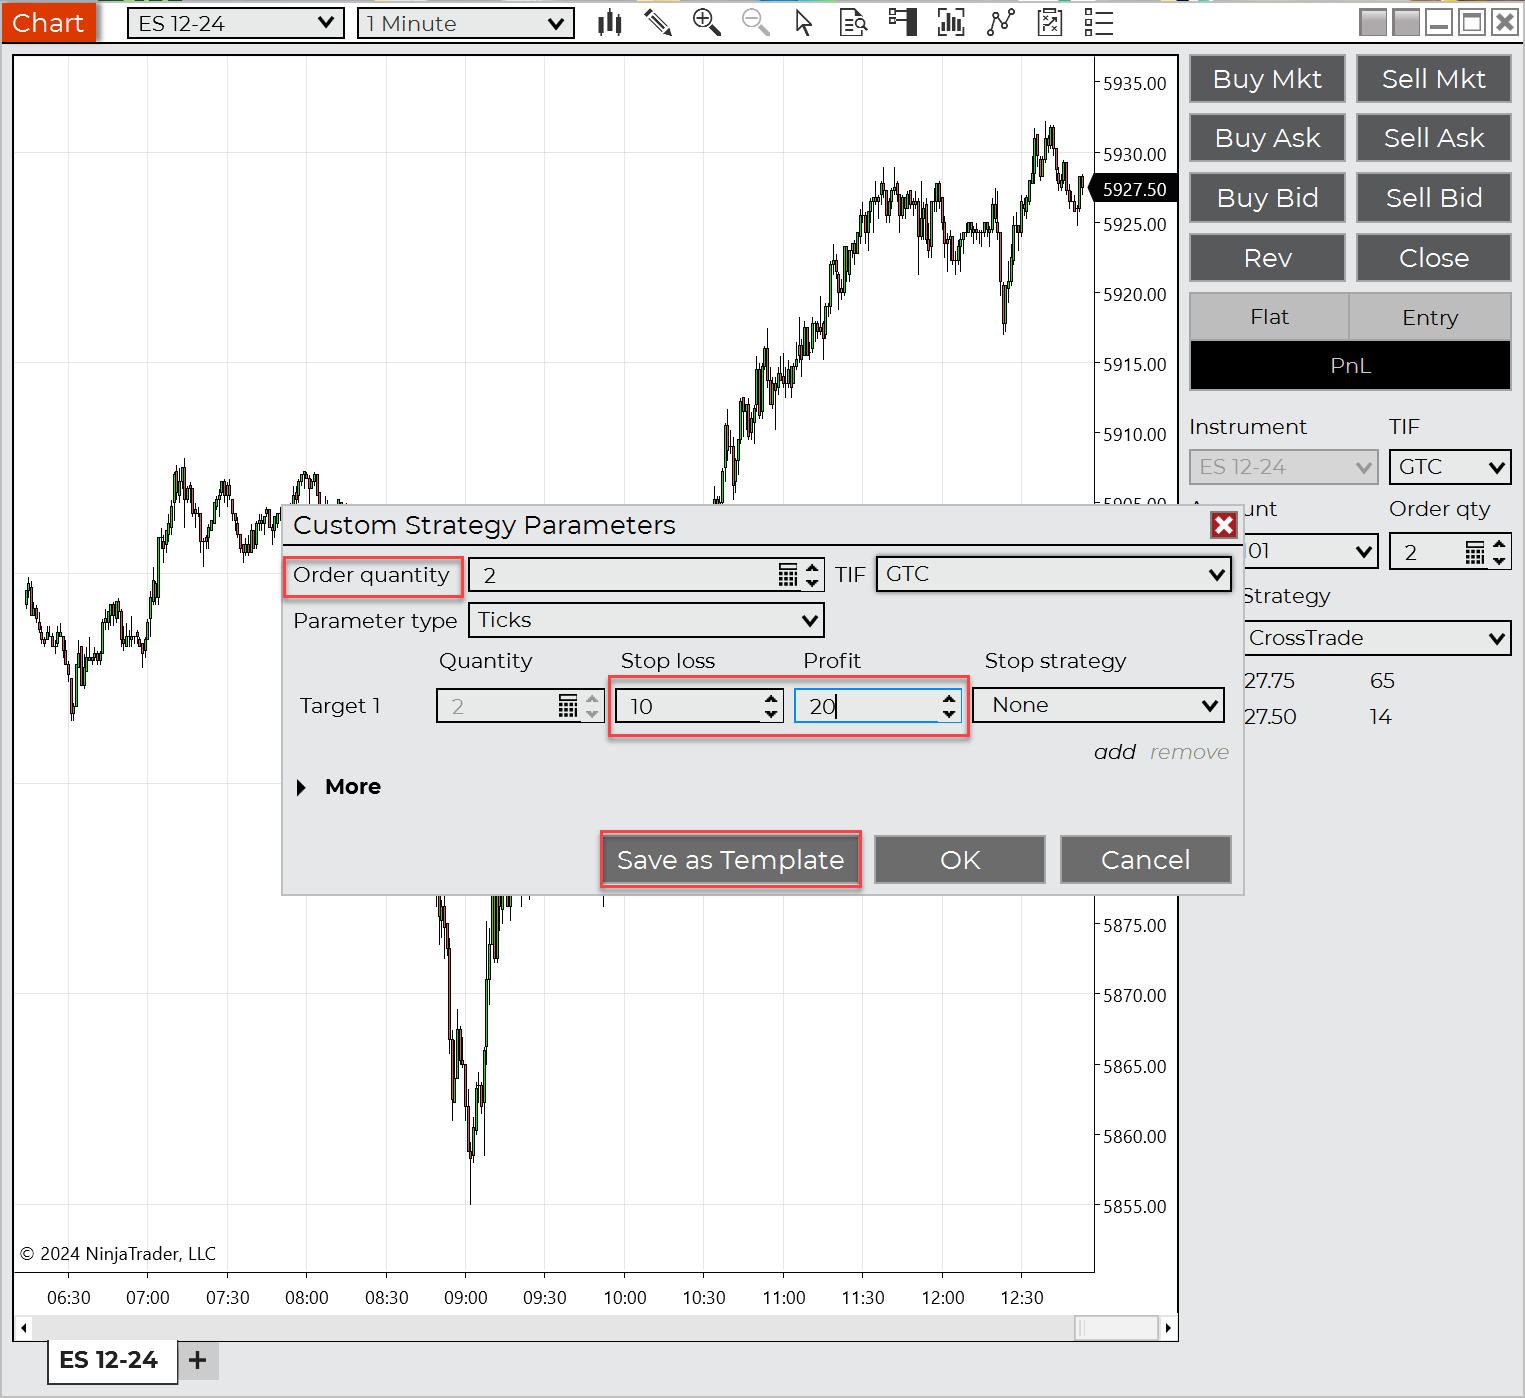Decrease the Profit value by one
The width and height of the screenshot is (1525, 1398).
click(x=949, y=714)
